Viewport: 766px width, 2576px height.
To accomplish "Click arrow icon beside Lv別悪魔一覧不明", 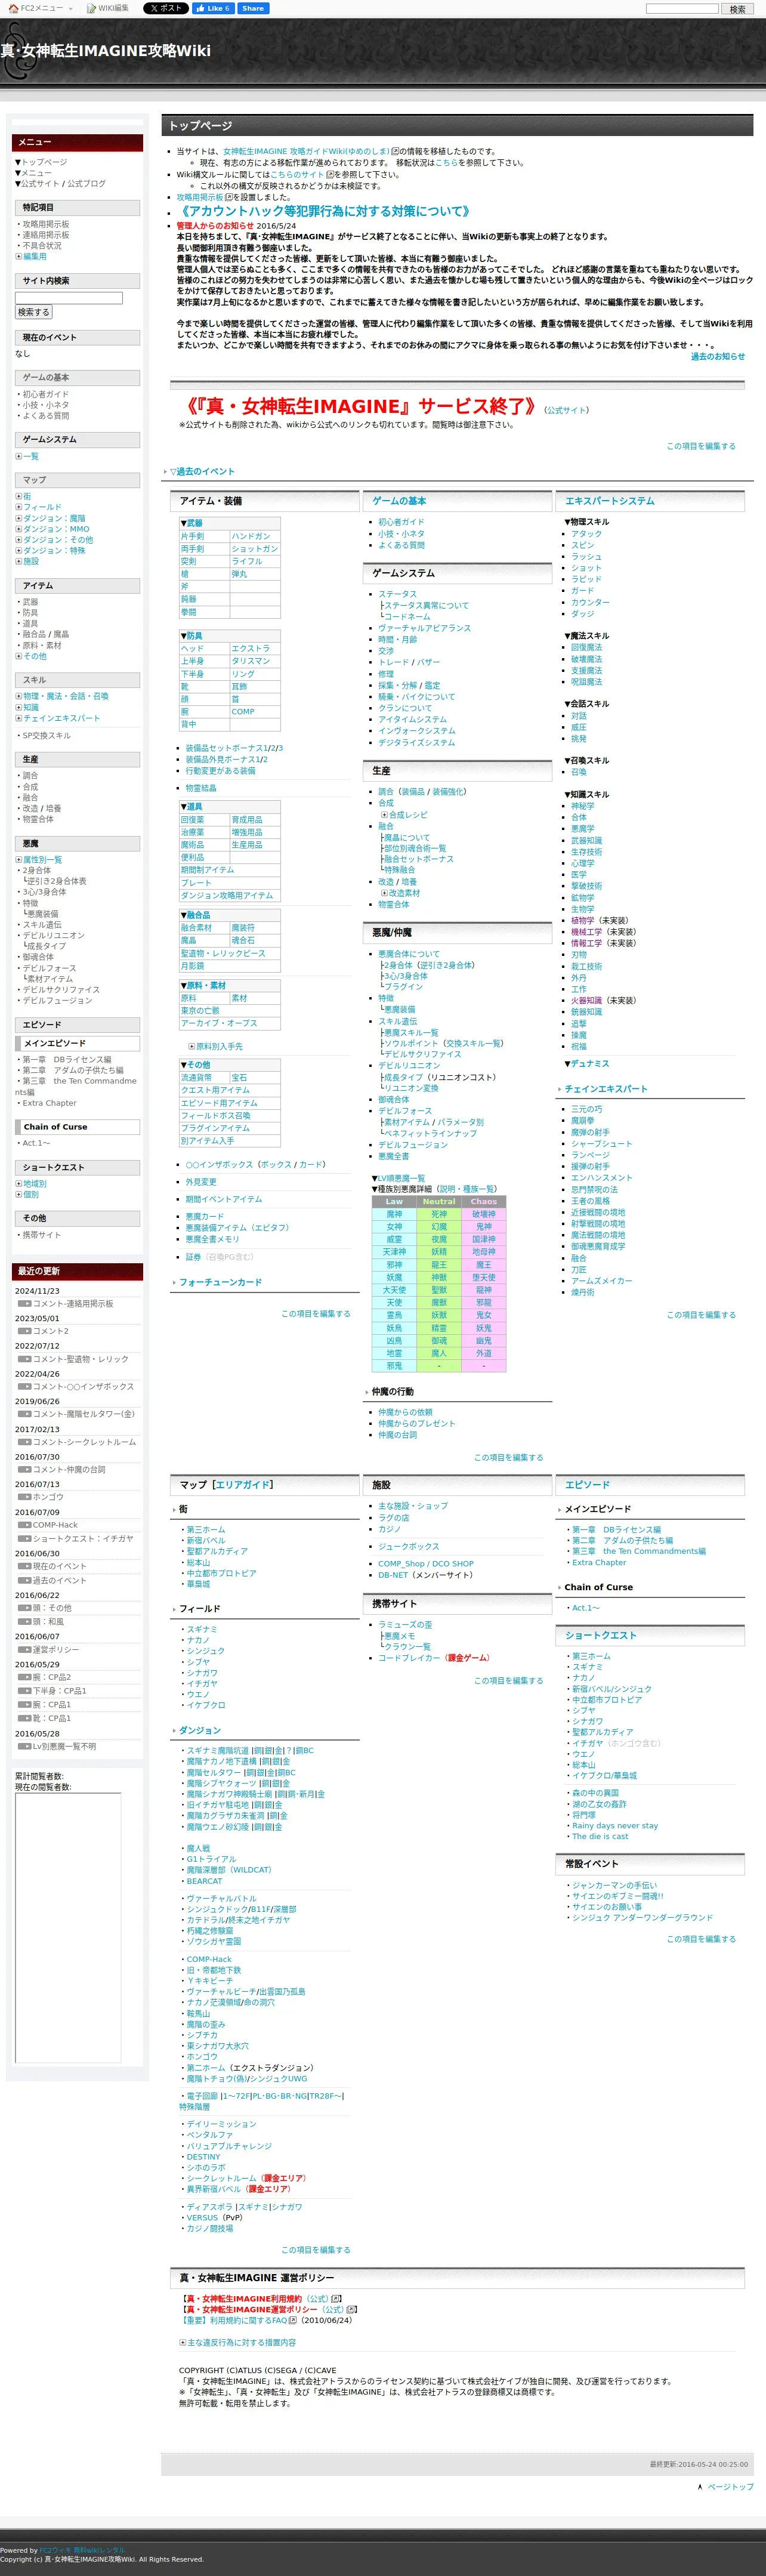I will click(24, 1746).
